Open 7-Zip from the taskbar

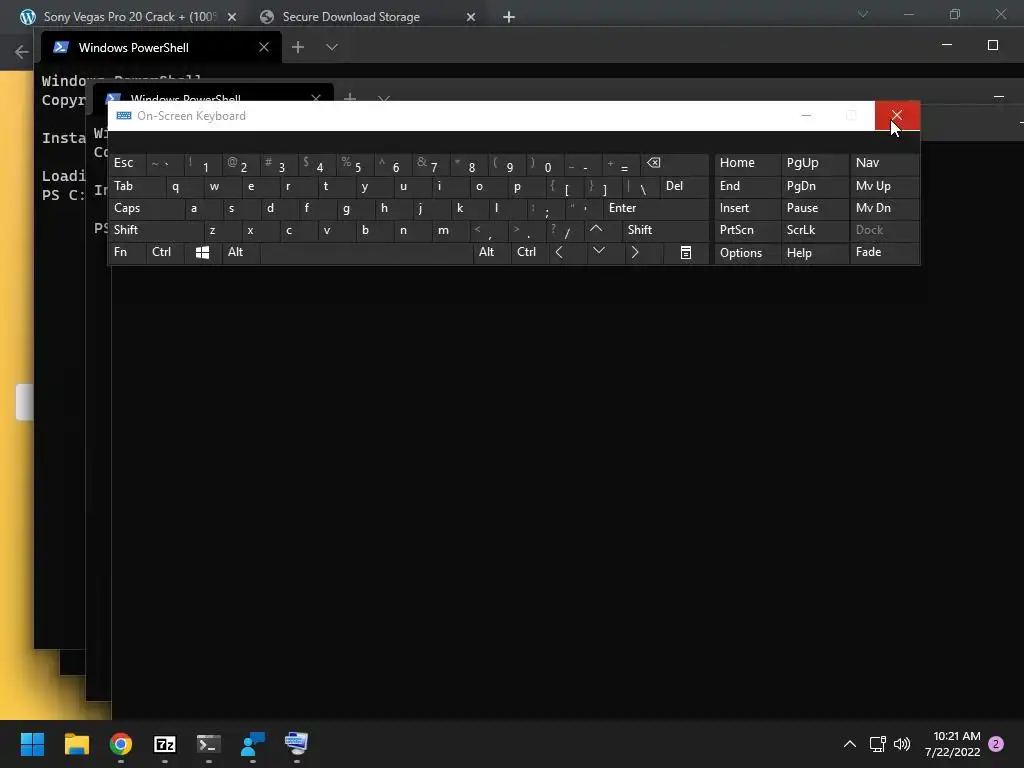(165, 744)
